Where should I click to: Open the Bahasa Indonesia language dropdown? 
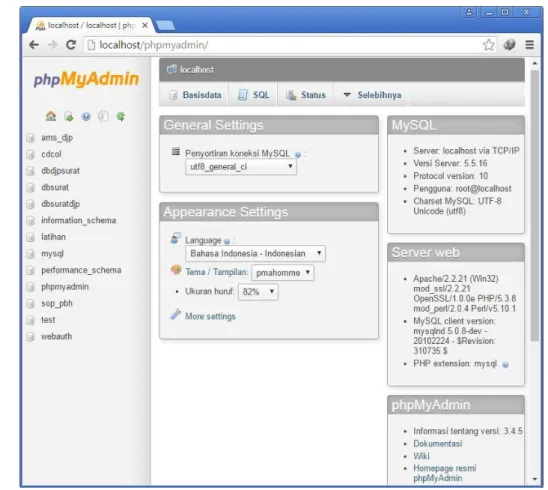(255, 253)
